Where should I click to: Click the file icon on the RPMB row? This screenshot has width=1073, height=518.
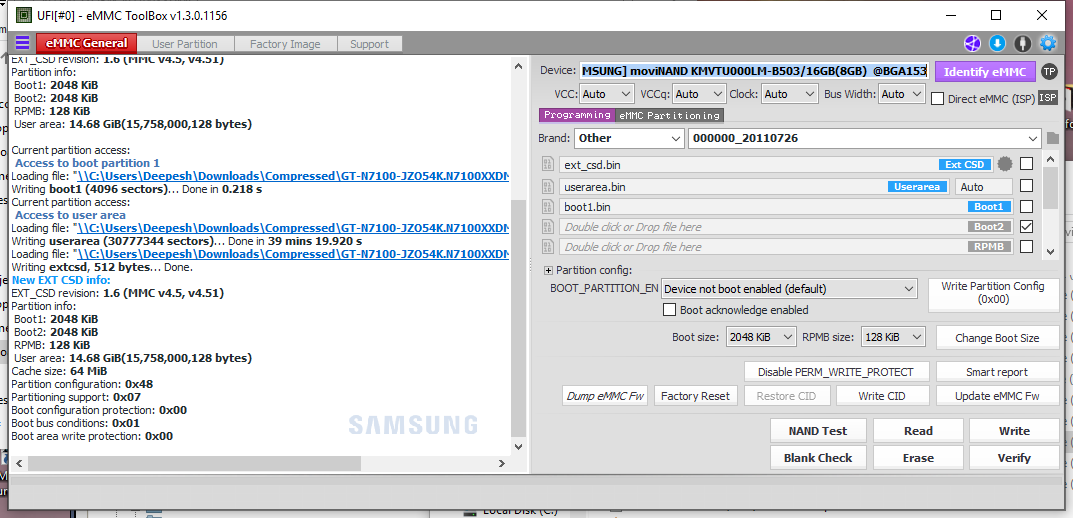tap(547, 246)
